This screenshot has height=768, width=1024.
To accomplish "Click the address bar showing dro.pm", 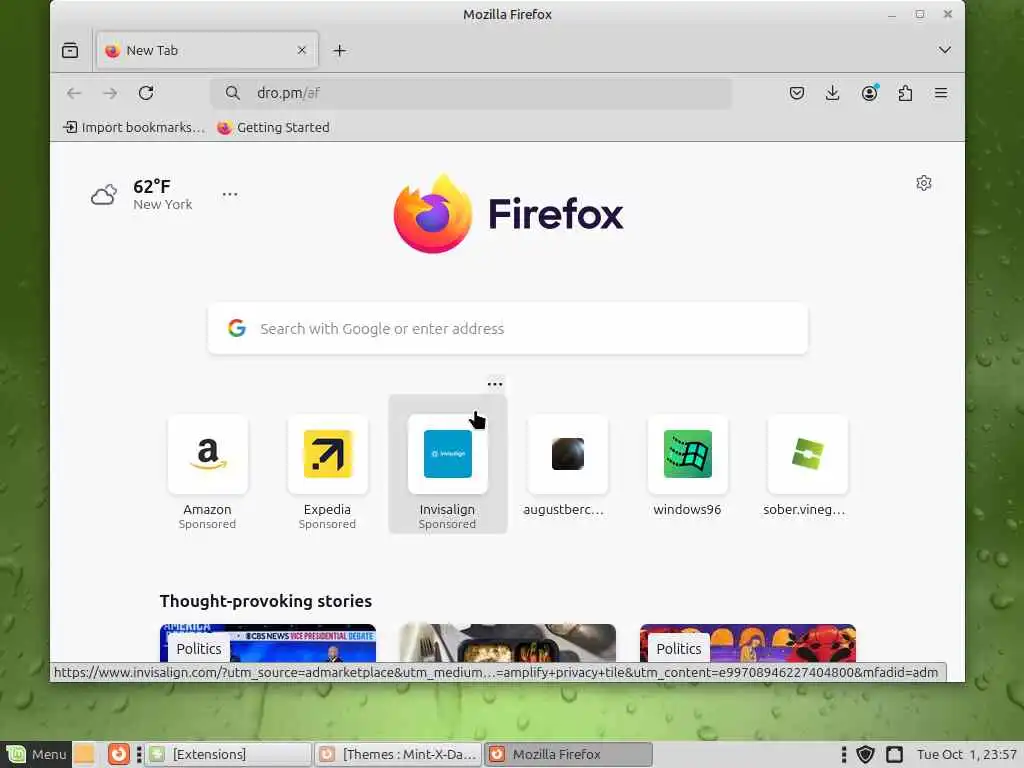I will (x=471, y=93).
